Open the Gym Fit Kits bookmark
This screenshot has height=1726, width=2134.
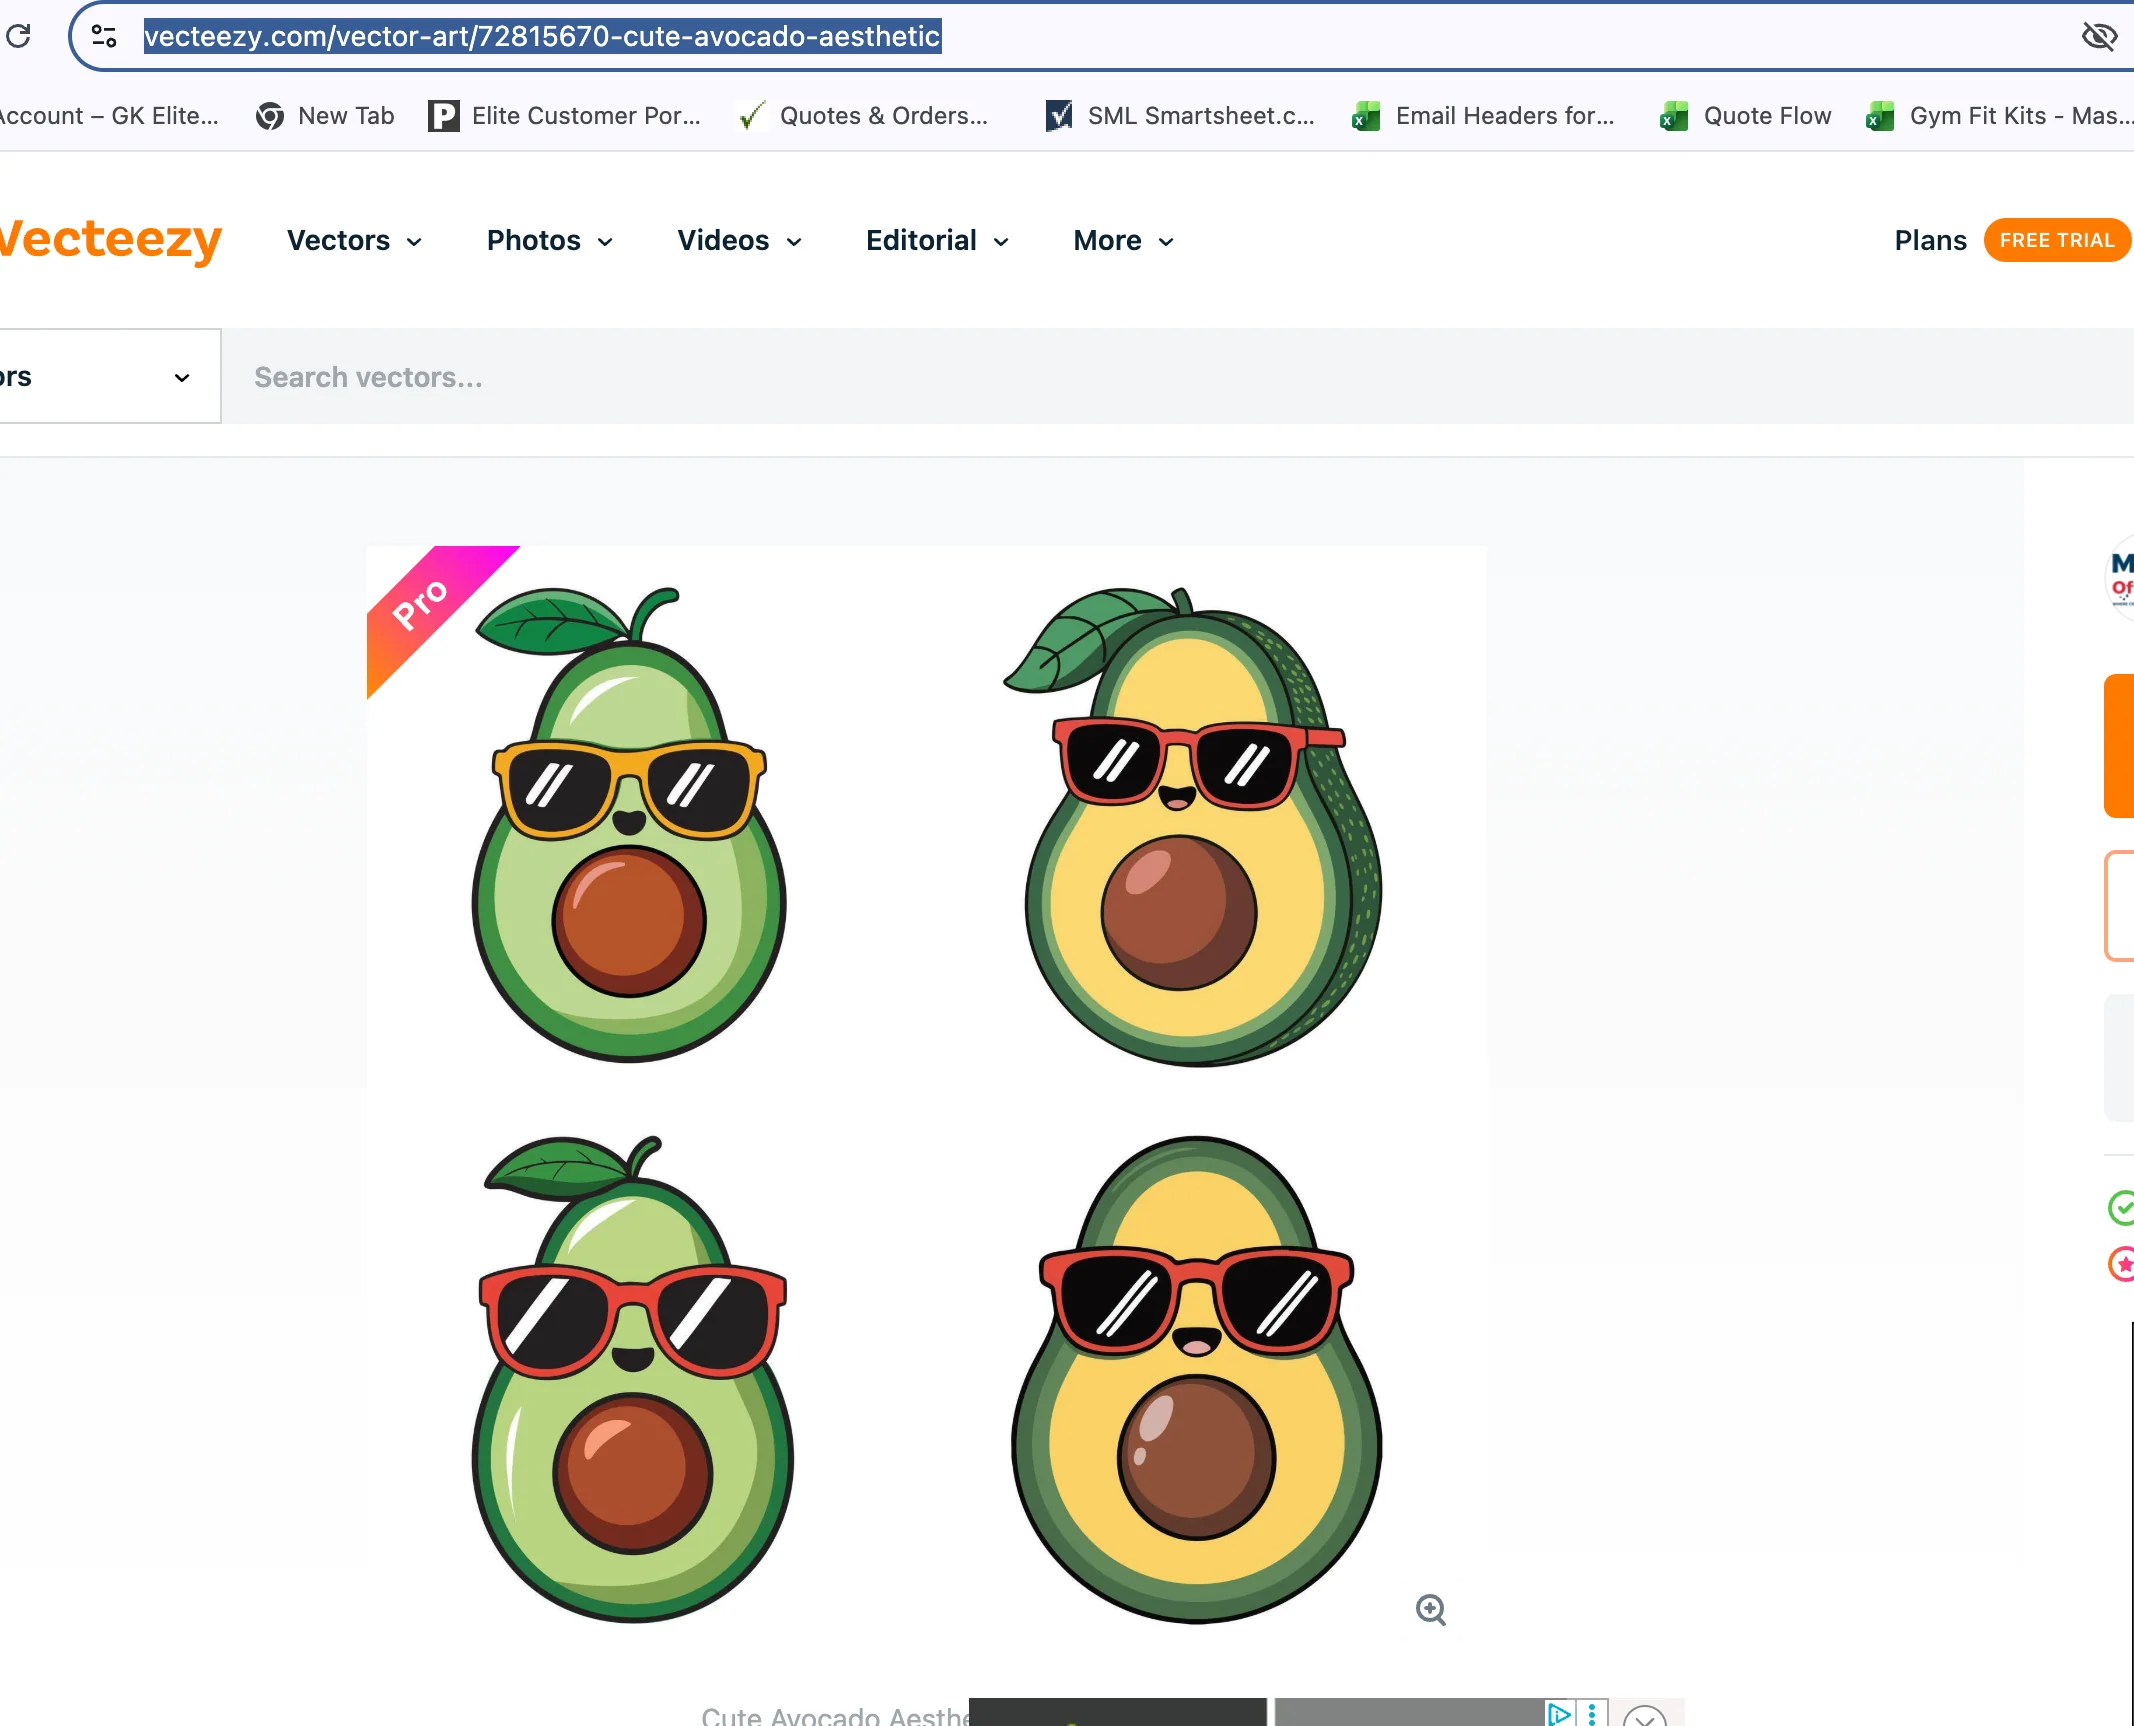tap(1999, 116)
